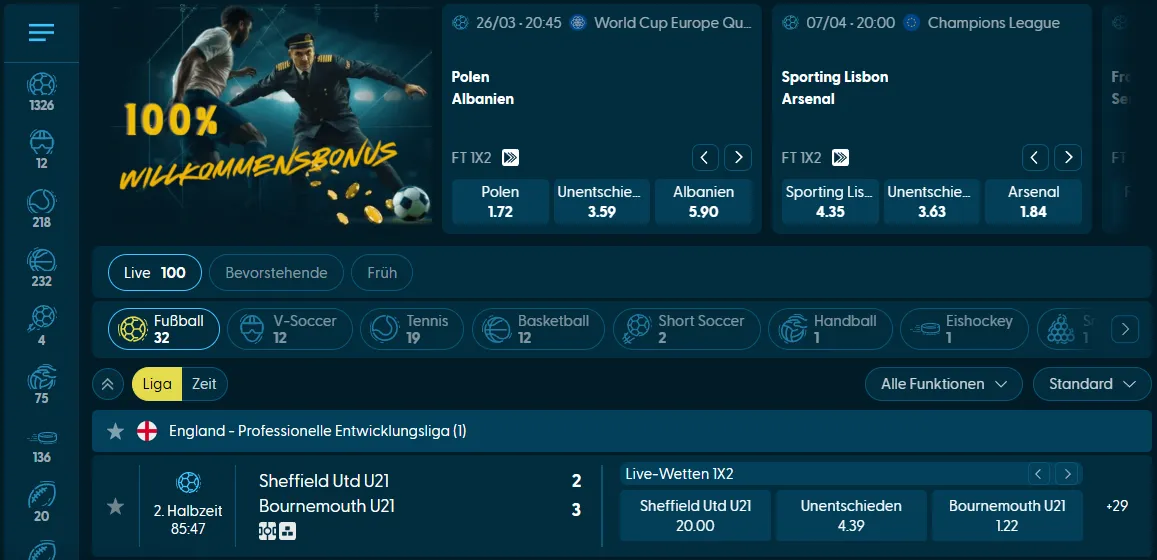Open +29 additional markets for Sheffield match
The height and width of the screenshot is (560, 1157).
[x=1117, y=506]
